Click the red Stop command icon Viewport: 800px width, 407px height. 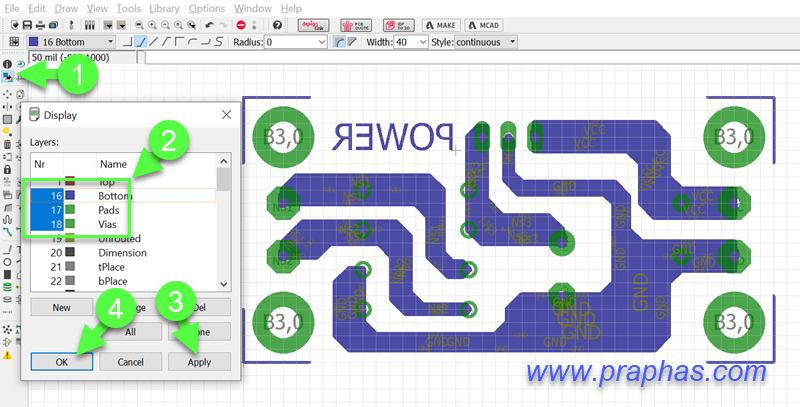[241, 25]
